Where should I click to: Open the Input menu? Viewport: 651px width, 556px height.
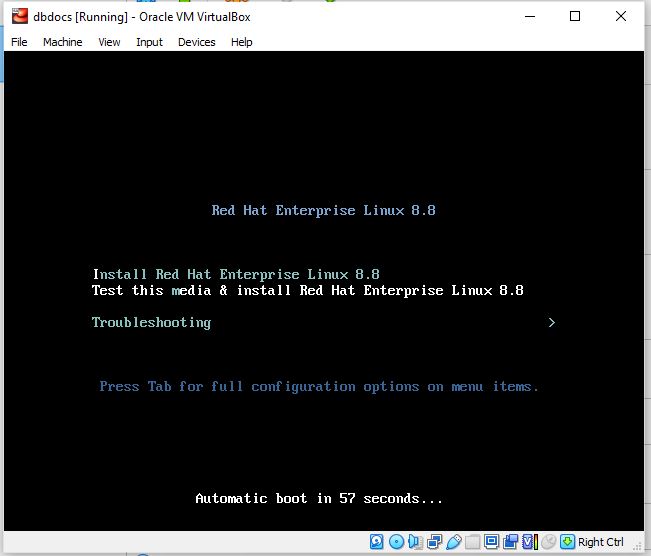coord(149,42)
